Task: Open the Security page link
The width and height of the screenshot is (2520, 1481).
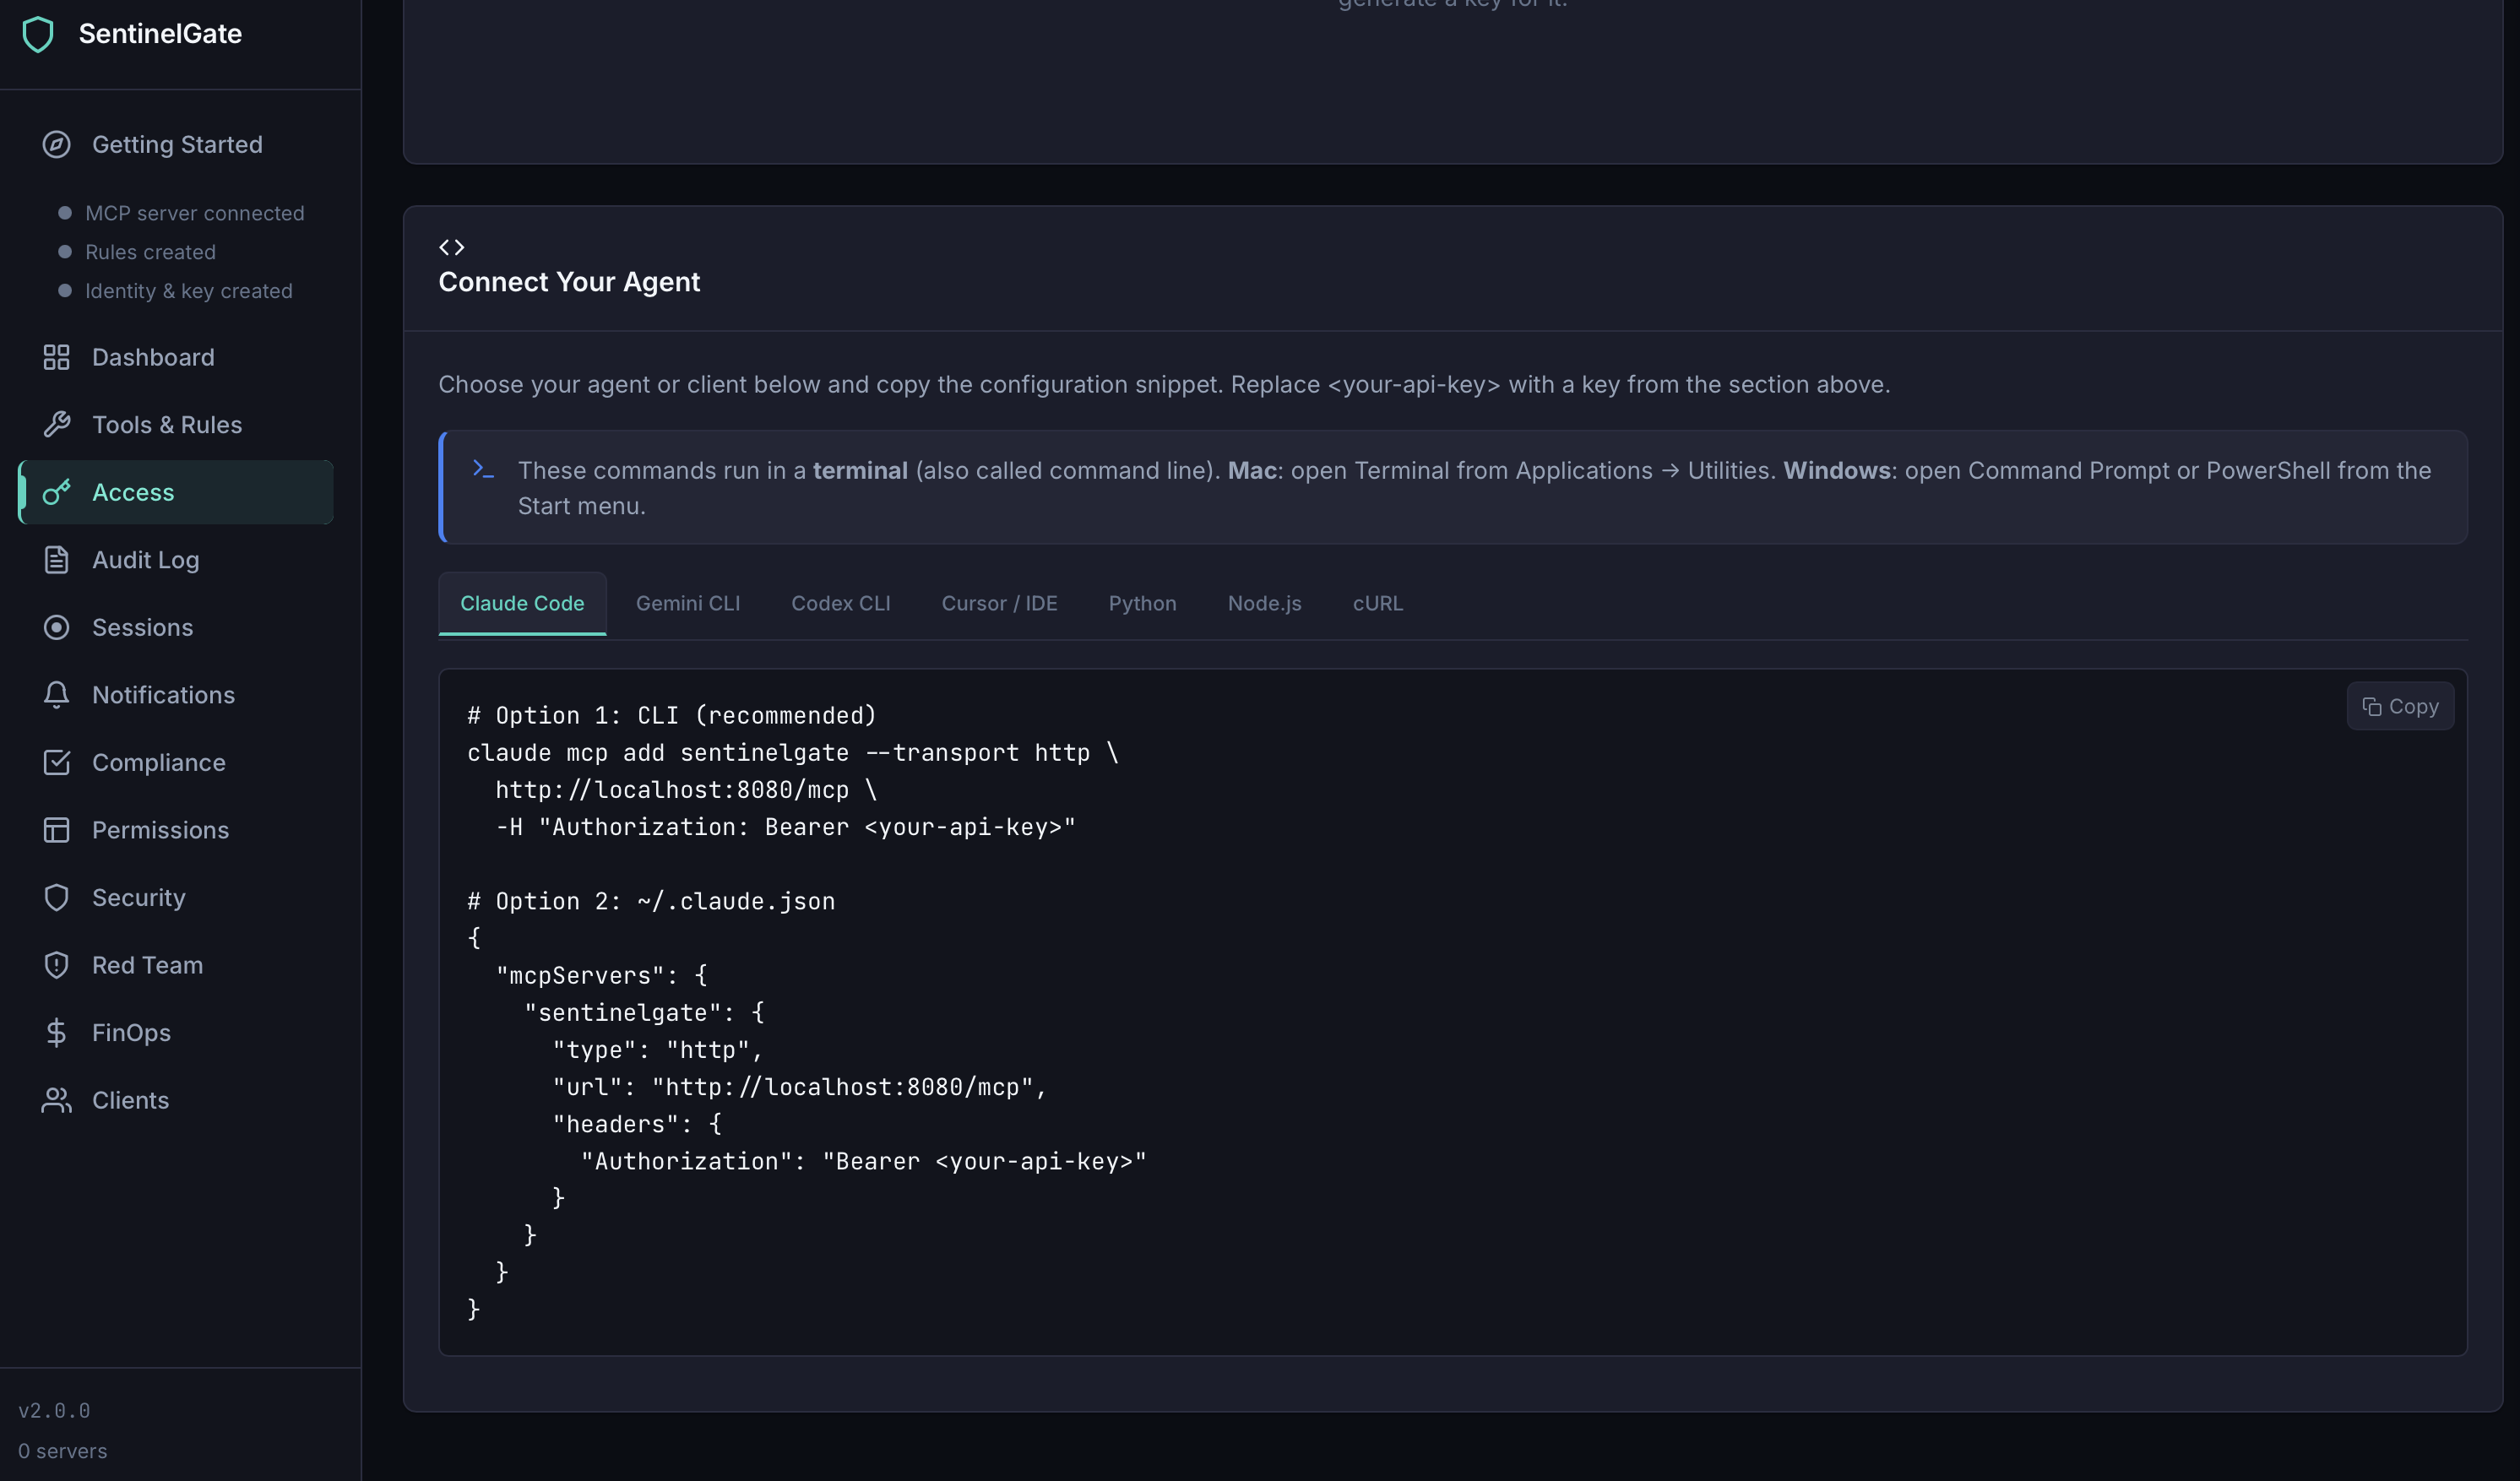Action: click(x=138, y=897)
